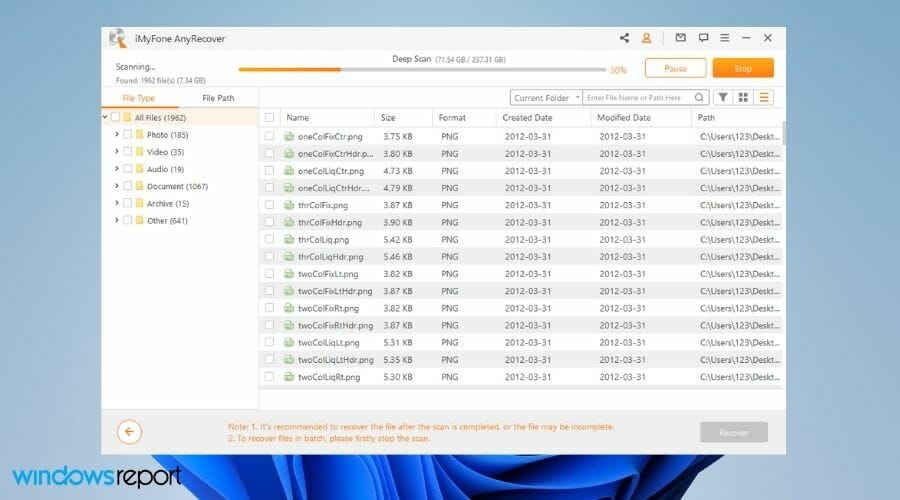Click the search magnifier icon
Viewport: 900px width, 500px height.
(x=699, y=98)
